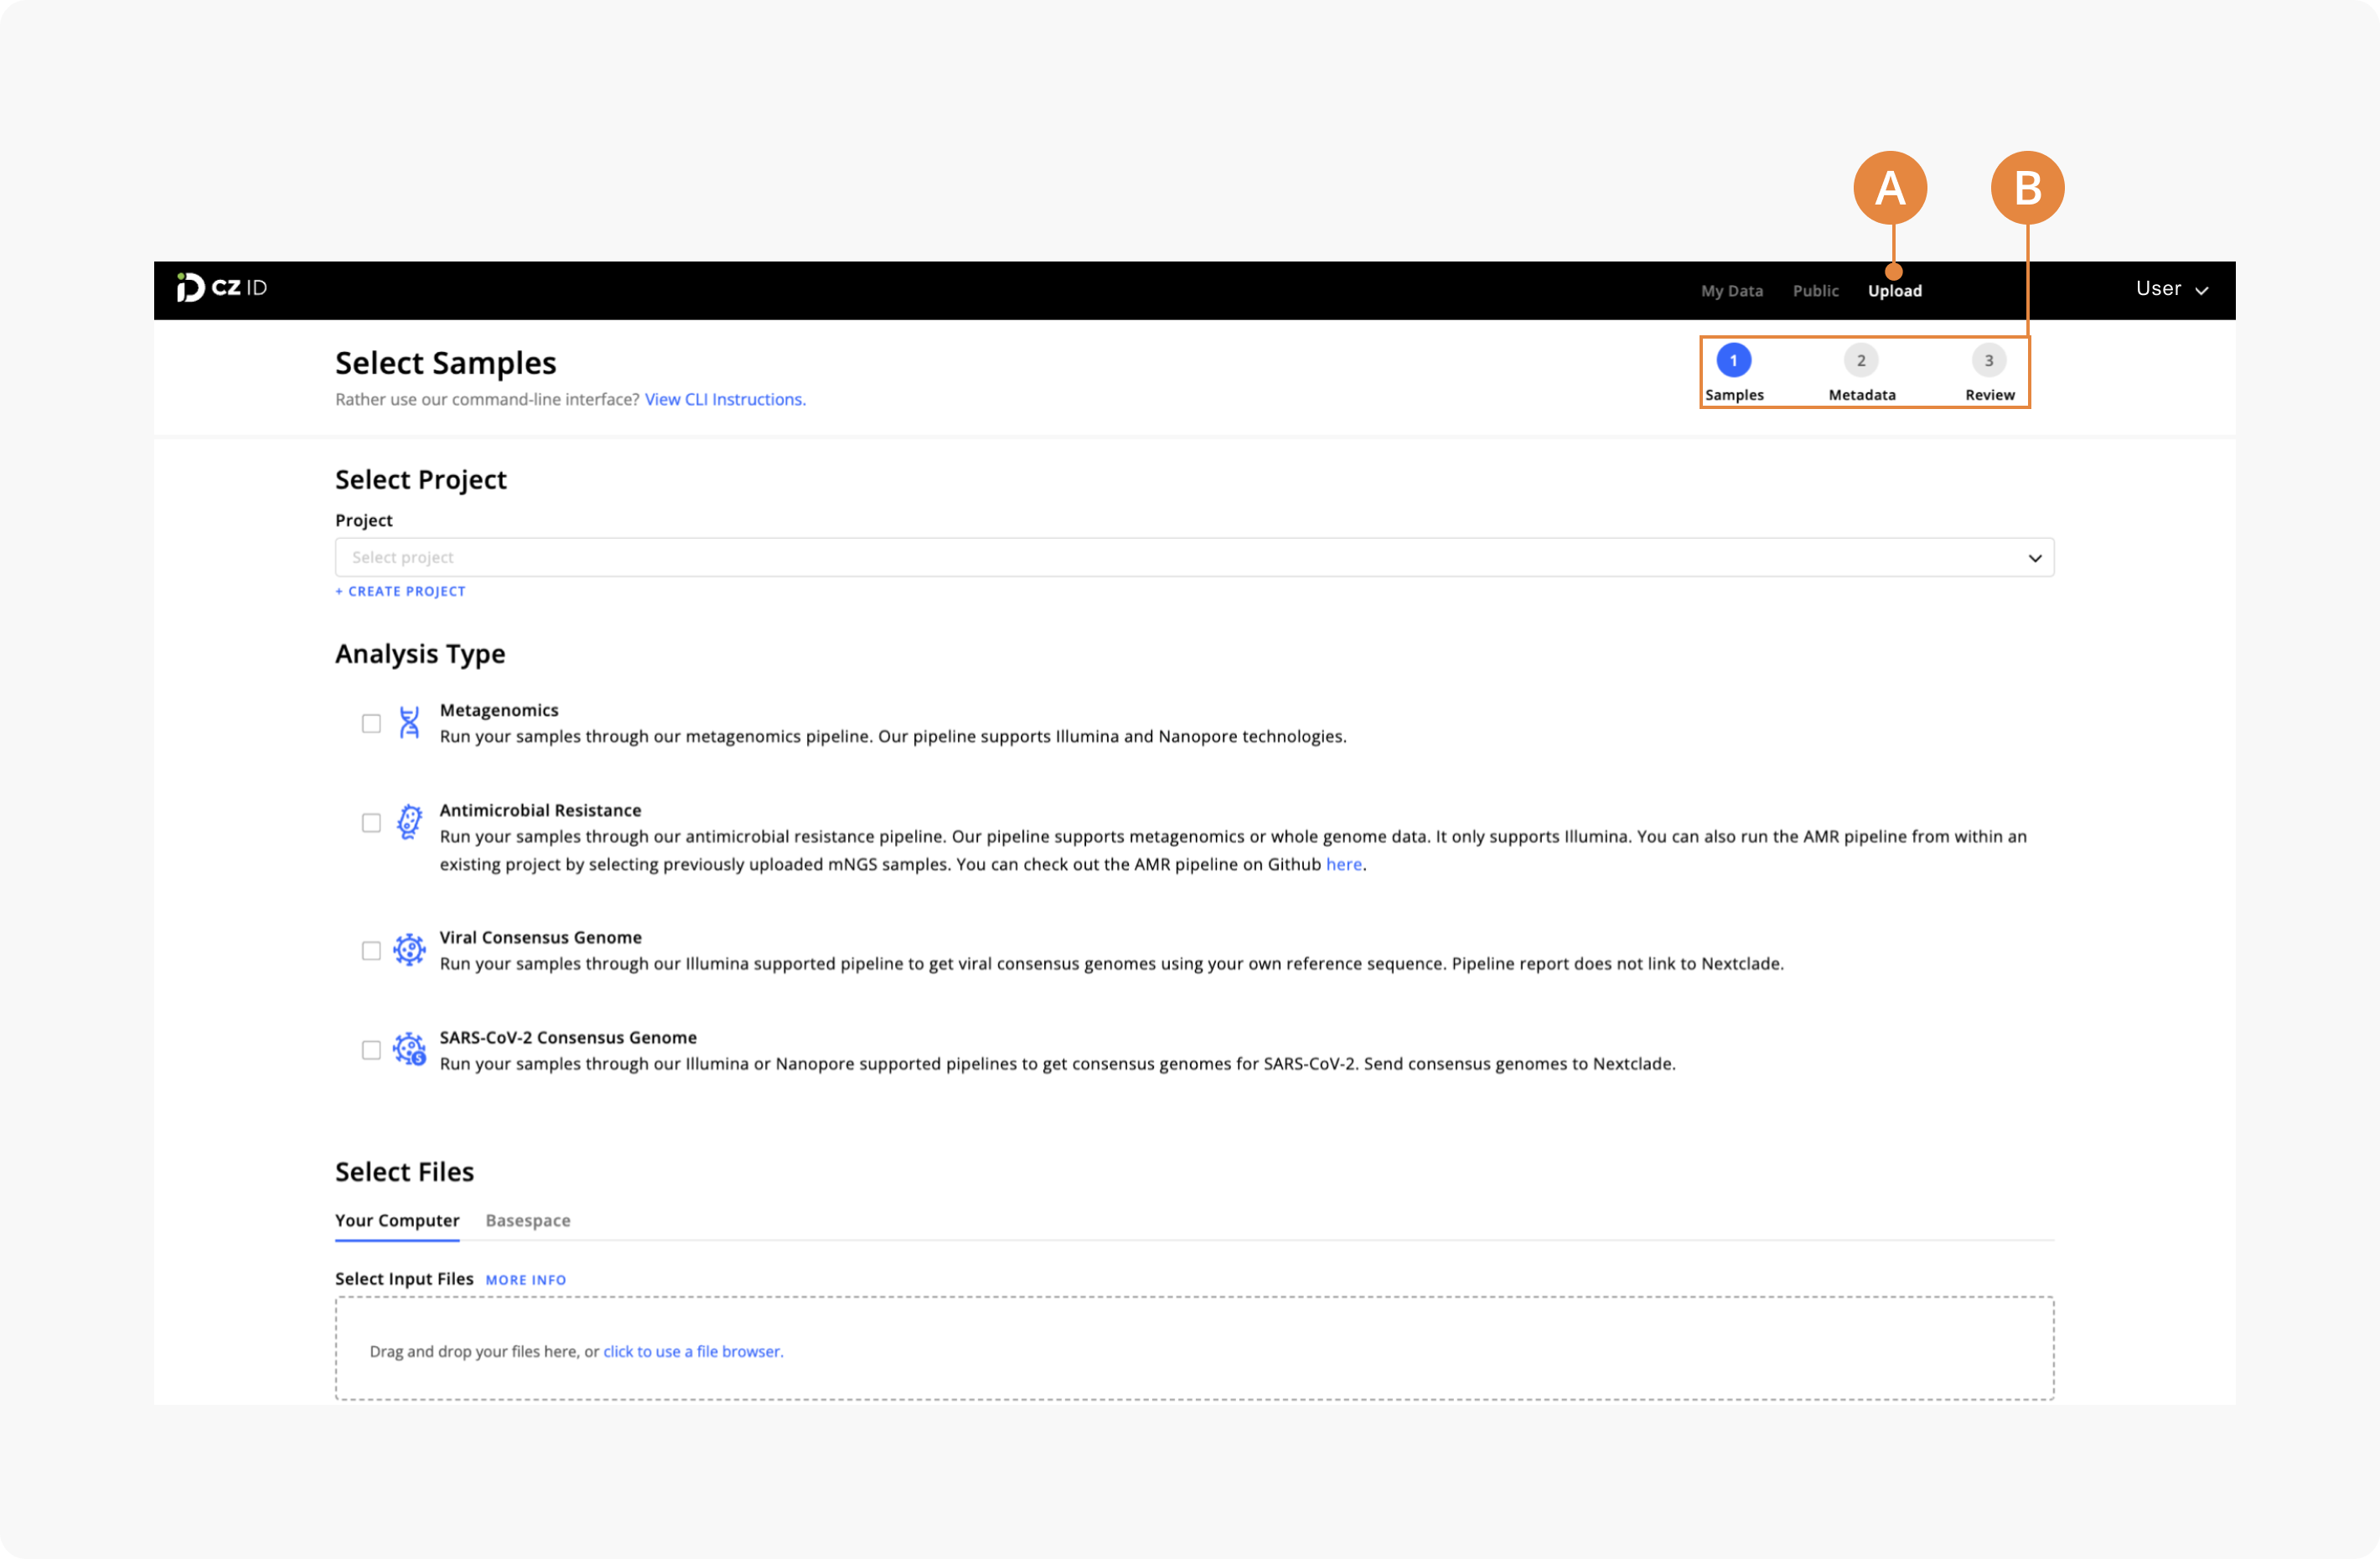Navigate to the My Data menu item
The width and height of the screenshot is (2380, 1559).
tap(1731, 291)
